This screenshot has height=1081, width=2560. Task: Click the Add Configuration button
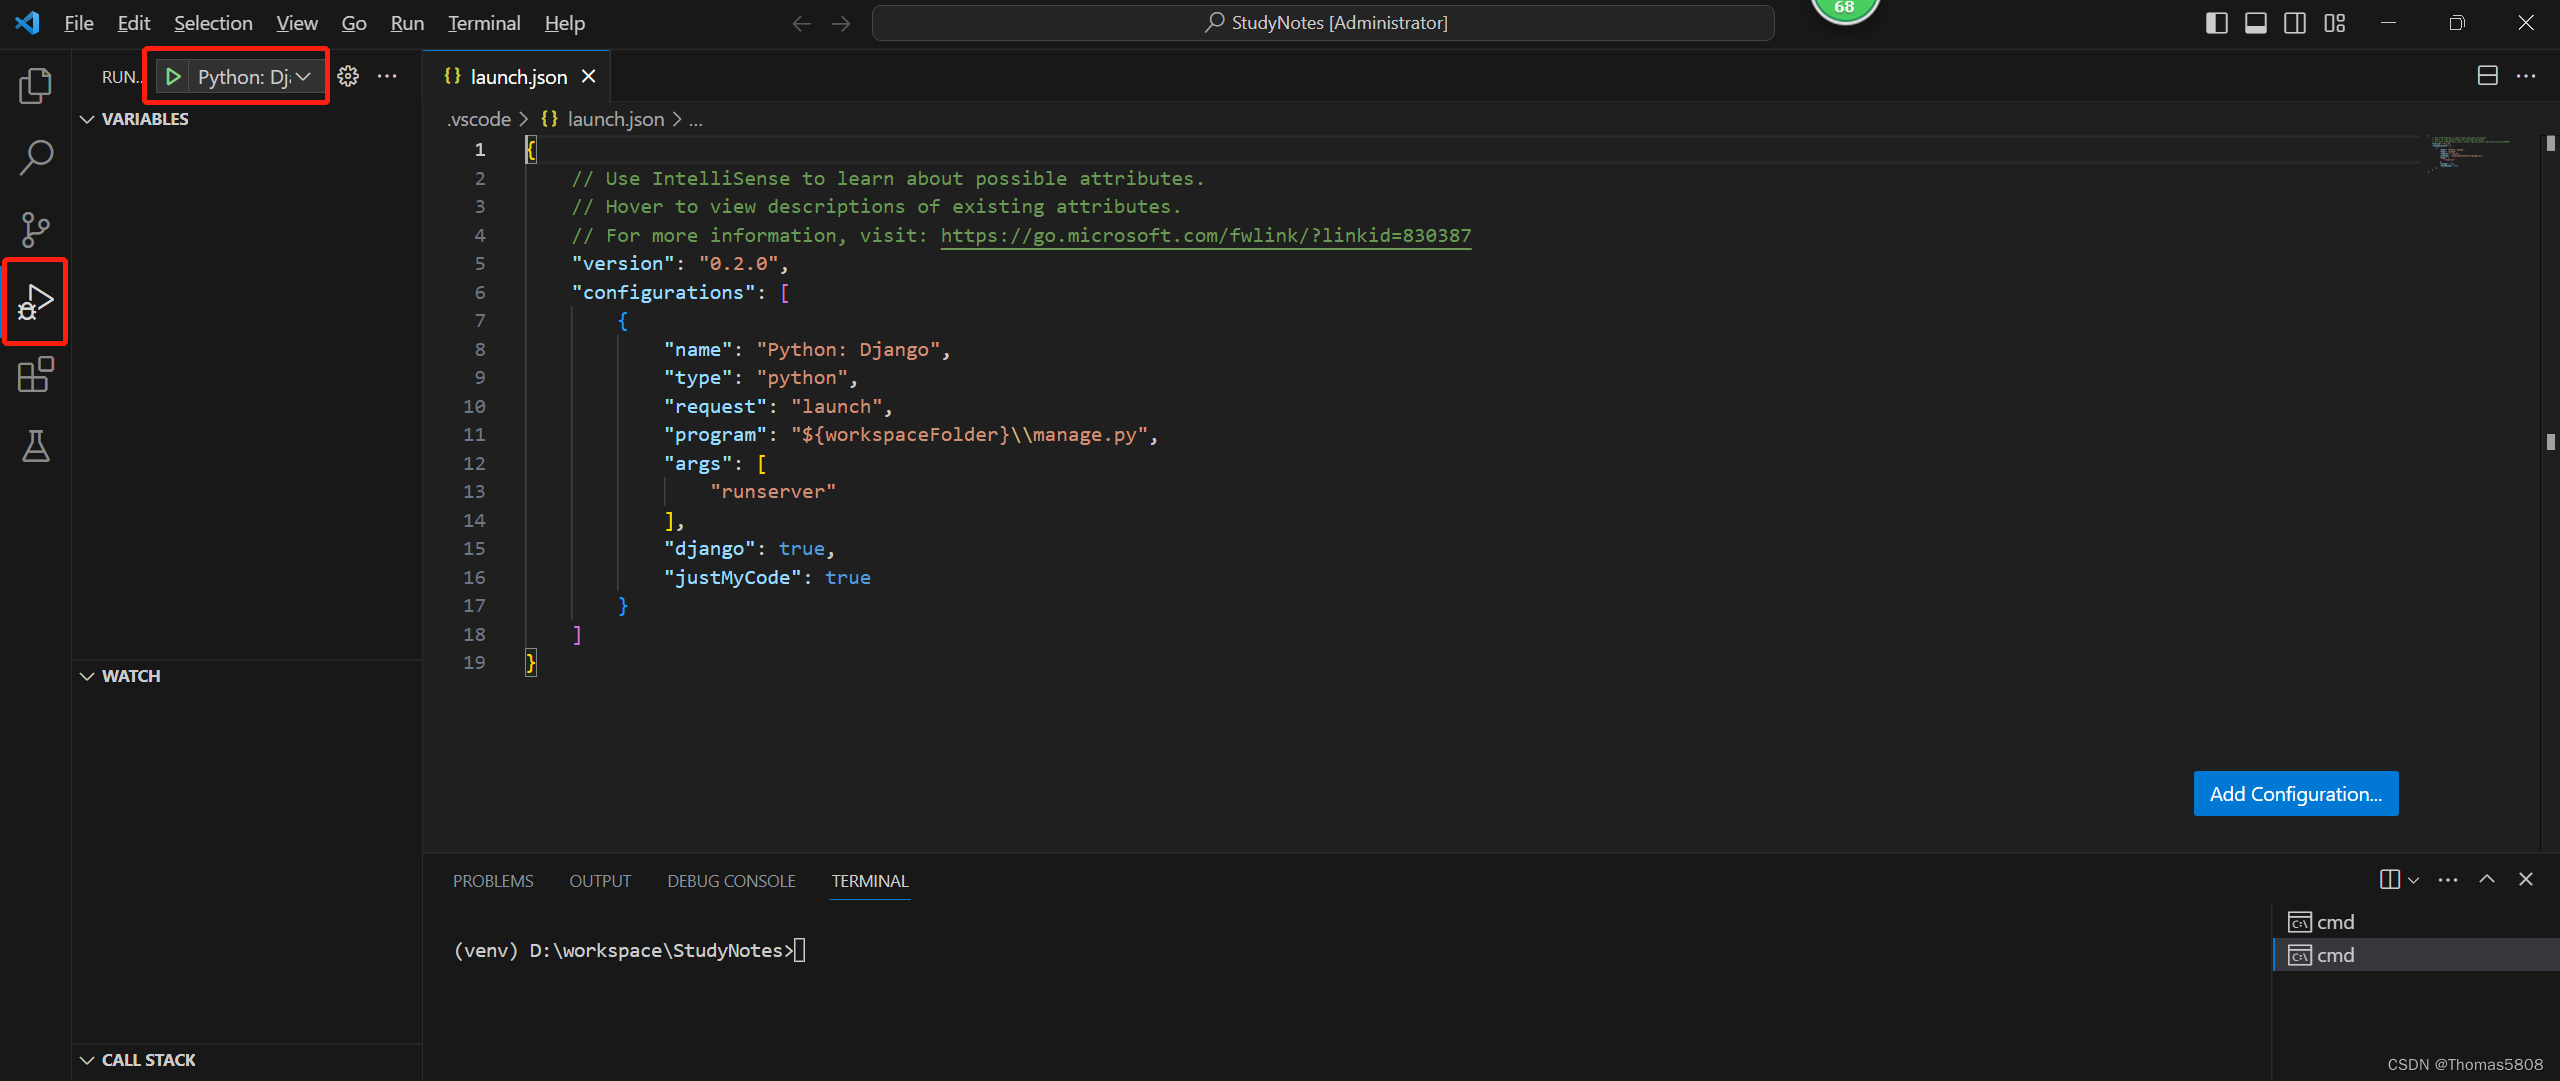click(2295, 793)
